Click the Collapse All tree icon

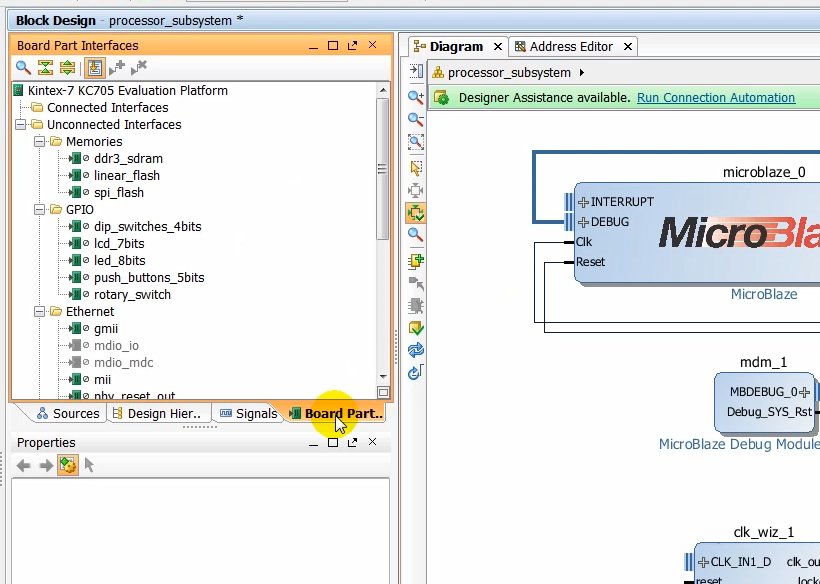point(45,68)
